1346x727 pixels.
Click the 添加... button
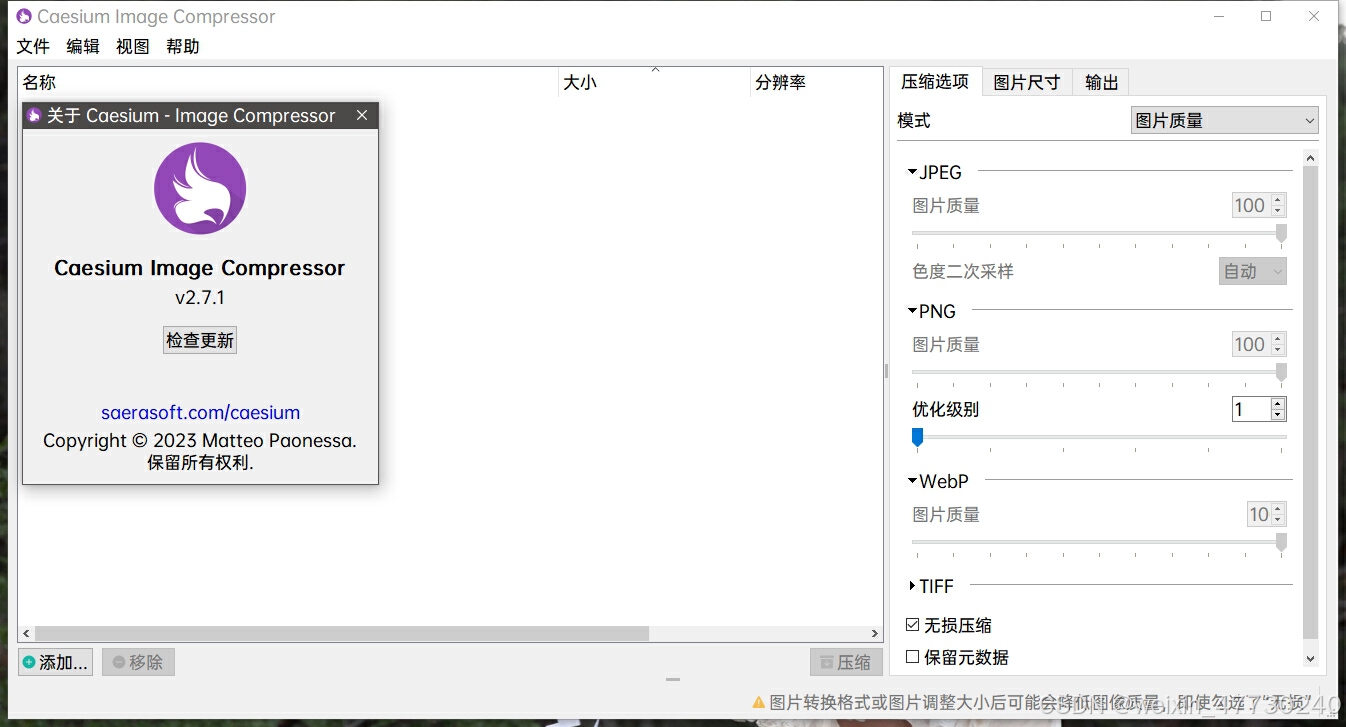pyautogui.click(x=56, y=662)
